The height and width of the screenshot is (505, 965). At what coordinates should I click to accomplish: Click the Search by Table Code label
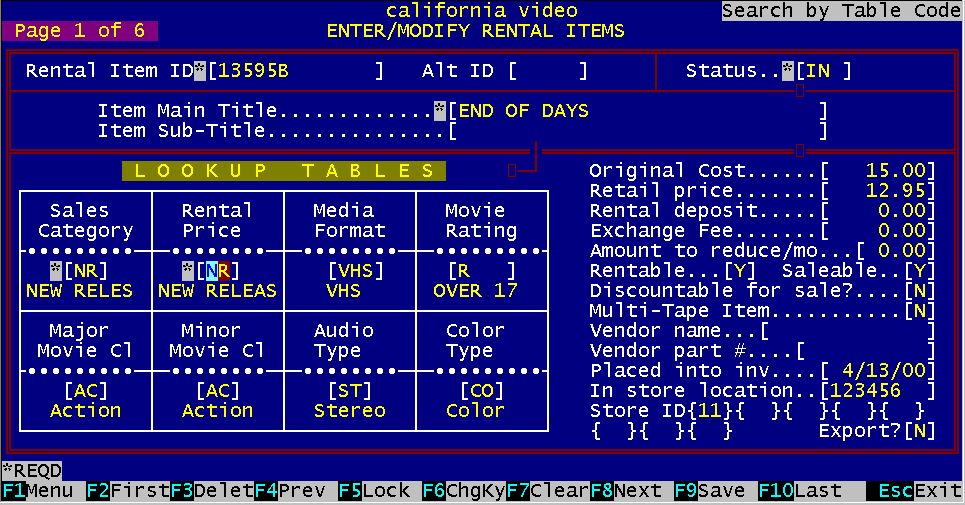pyautogui.click(x=841, y=11)
